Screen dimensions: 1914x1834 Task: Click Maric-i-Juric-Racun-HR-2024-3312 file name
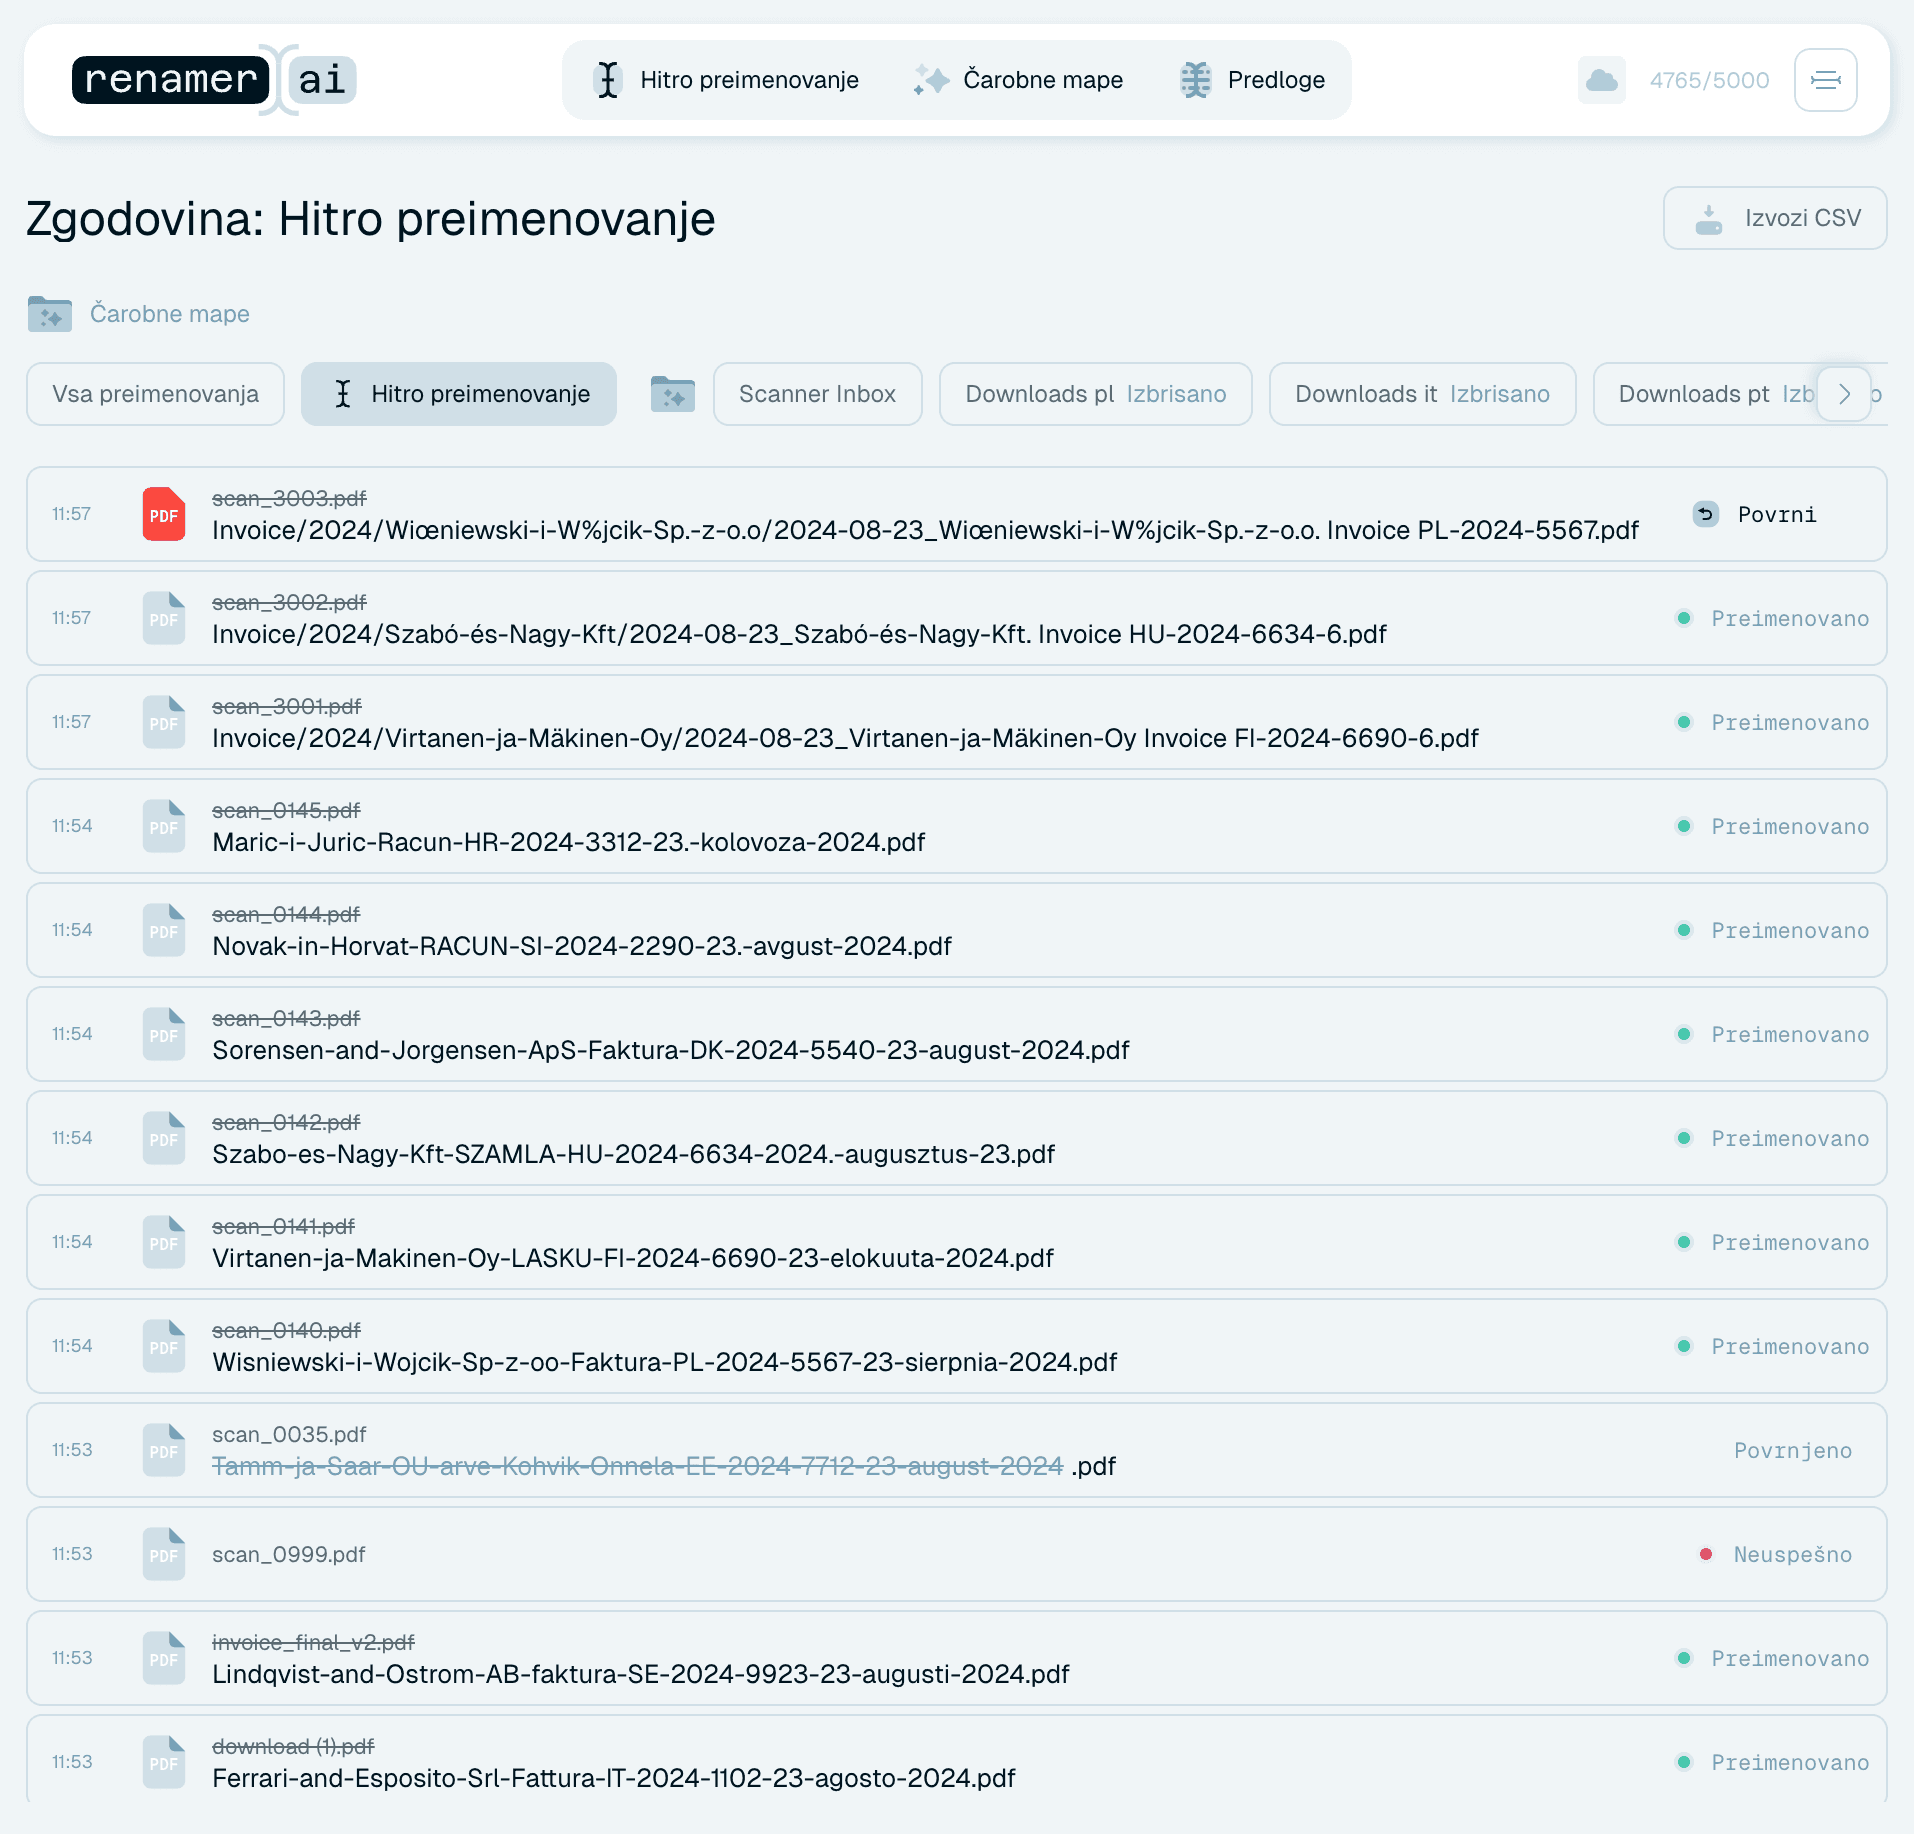pos(568,842)
